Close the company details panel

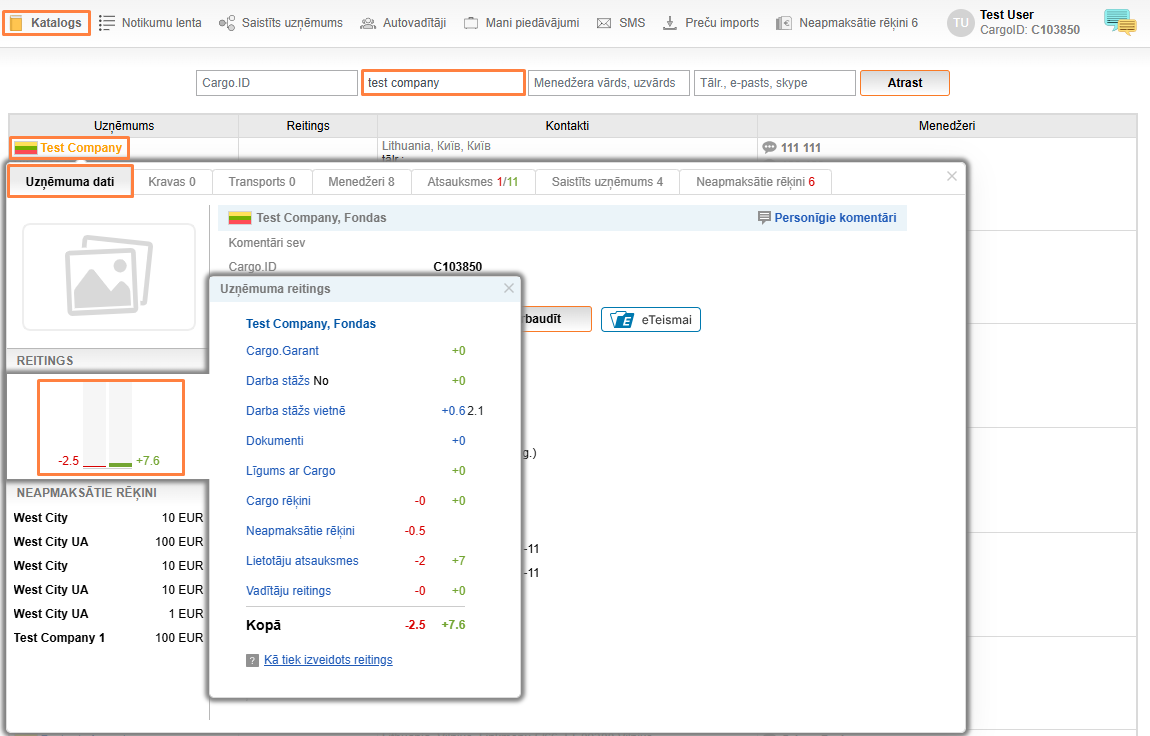point(952,176)
